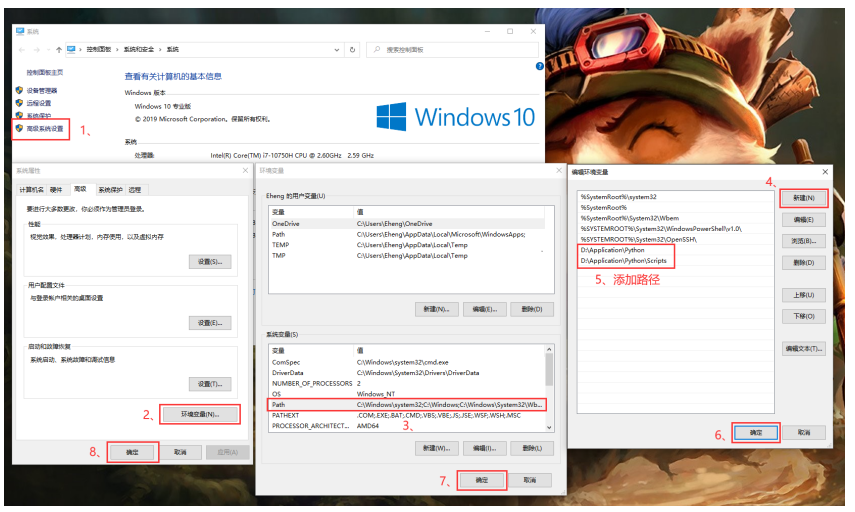
Task: Switch to 远程 tab in 系统属性
Action: (135, 190)
